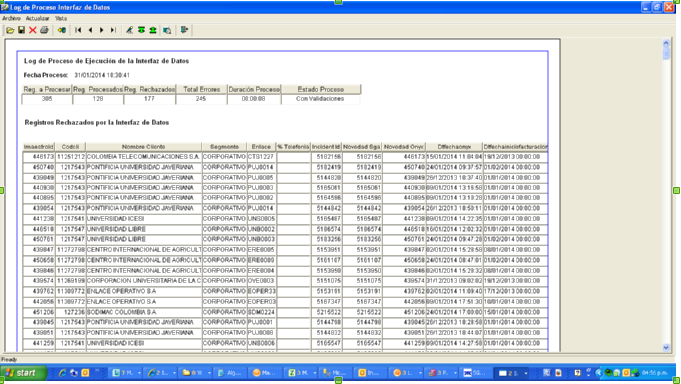The width and height of the screenshot is (681, 384).
Task: Click the Imaestroid value 446173
Action: 39,156
